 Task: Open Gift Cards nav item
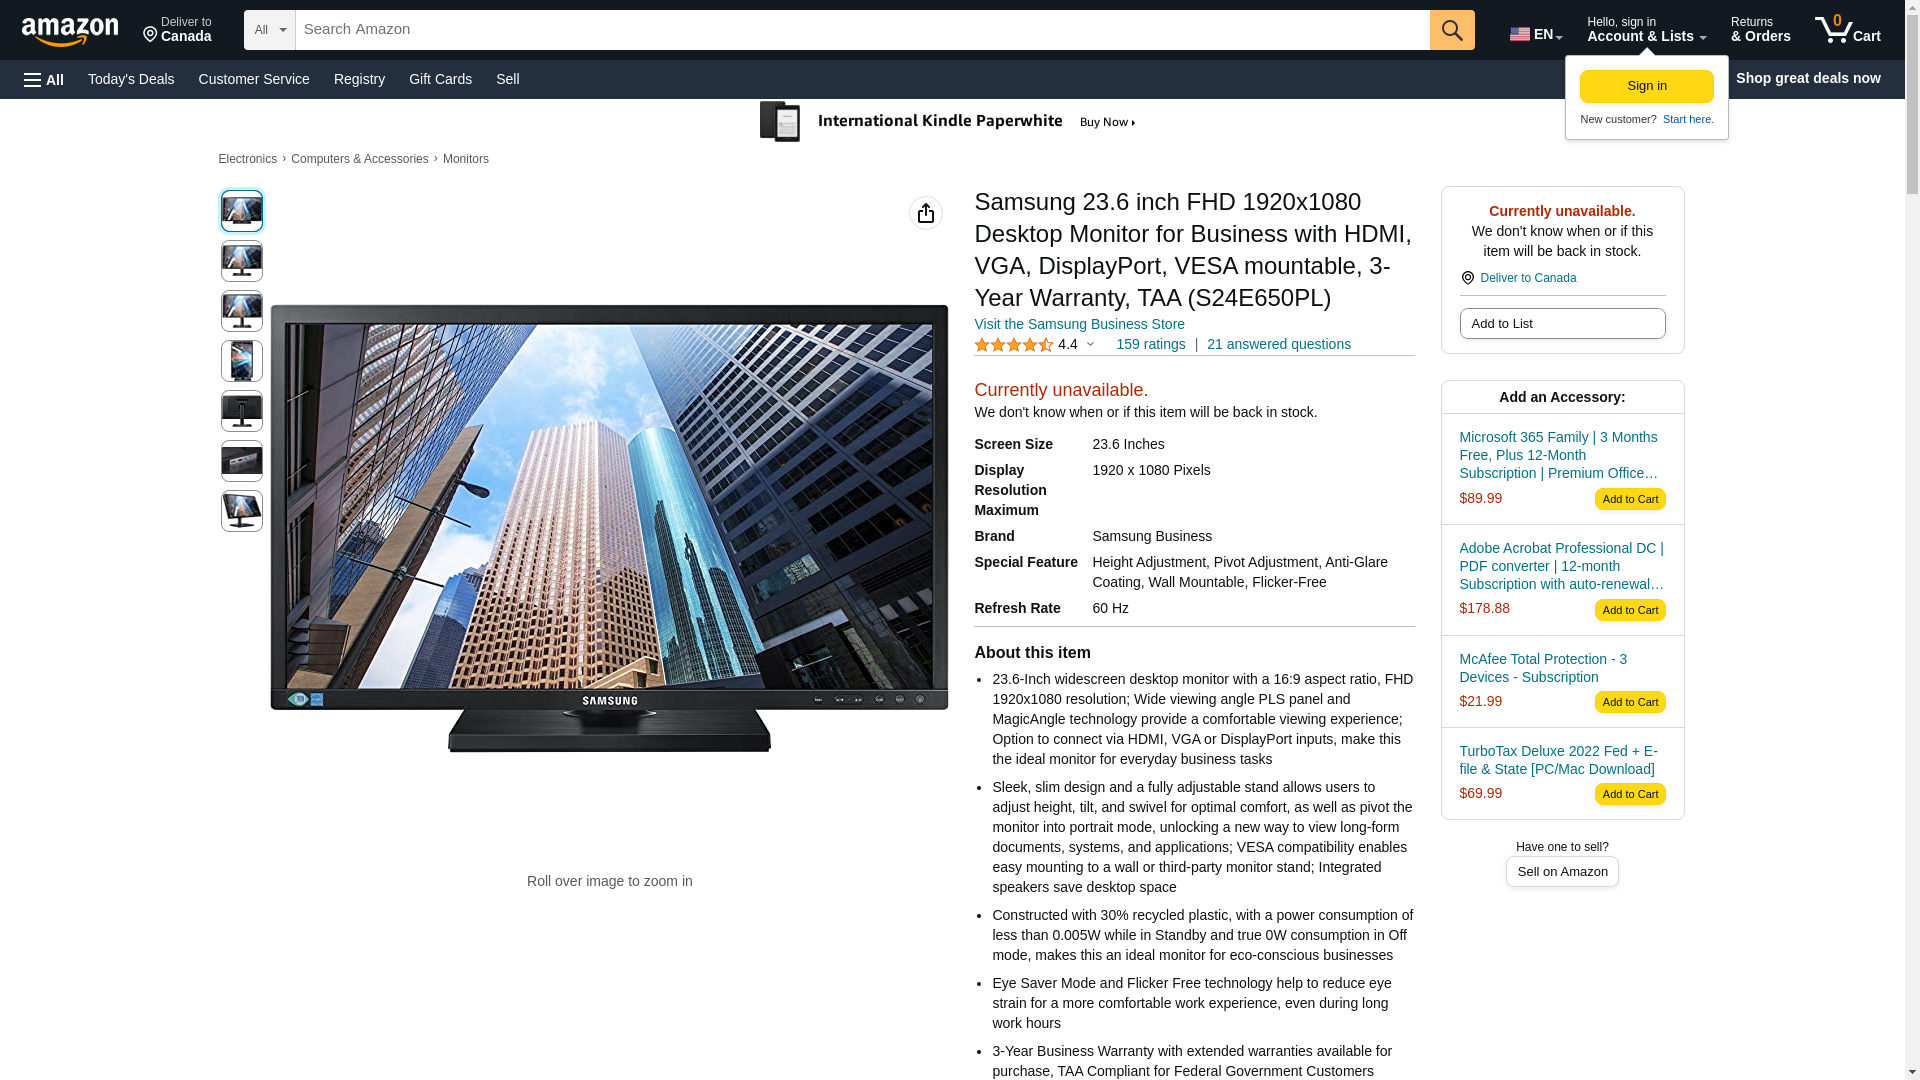[x=440, y=79]
